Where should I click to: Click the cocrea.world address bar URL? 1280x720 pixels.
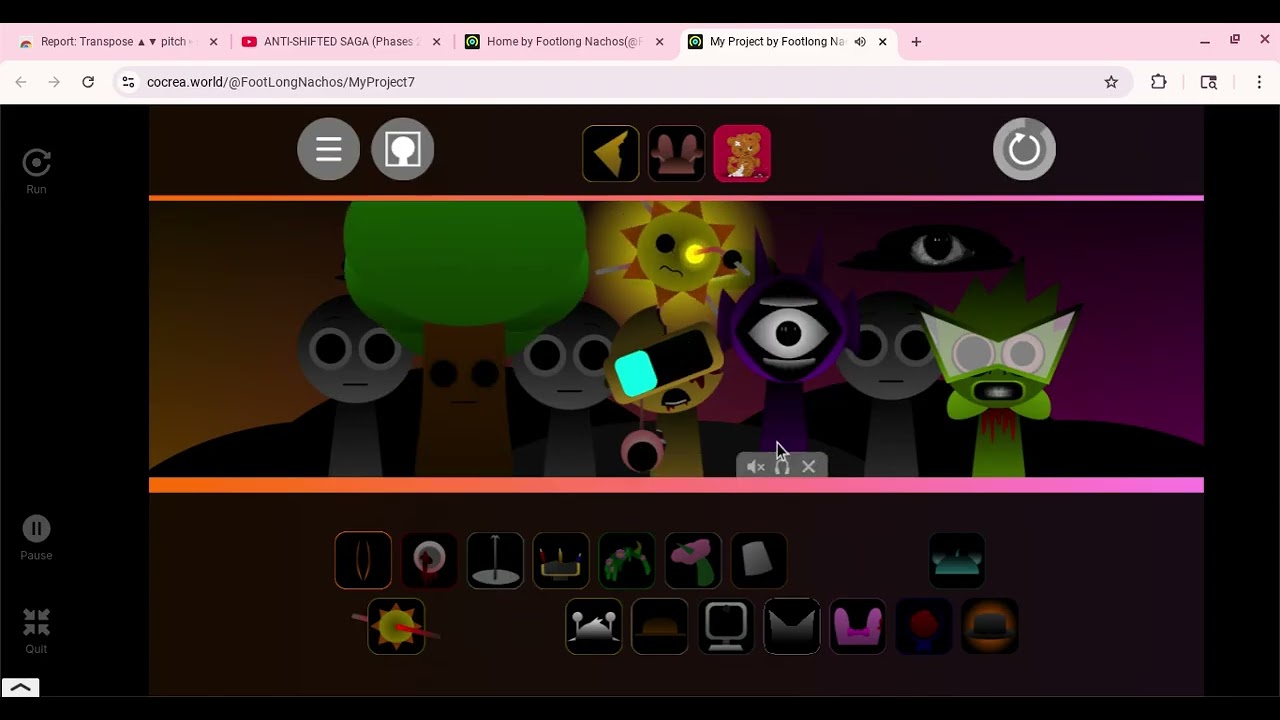point(281,82)
